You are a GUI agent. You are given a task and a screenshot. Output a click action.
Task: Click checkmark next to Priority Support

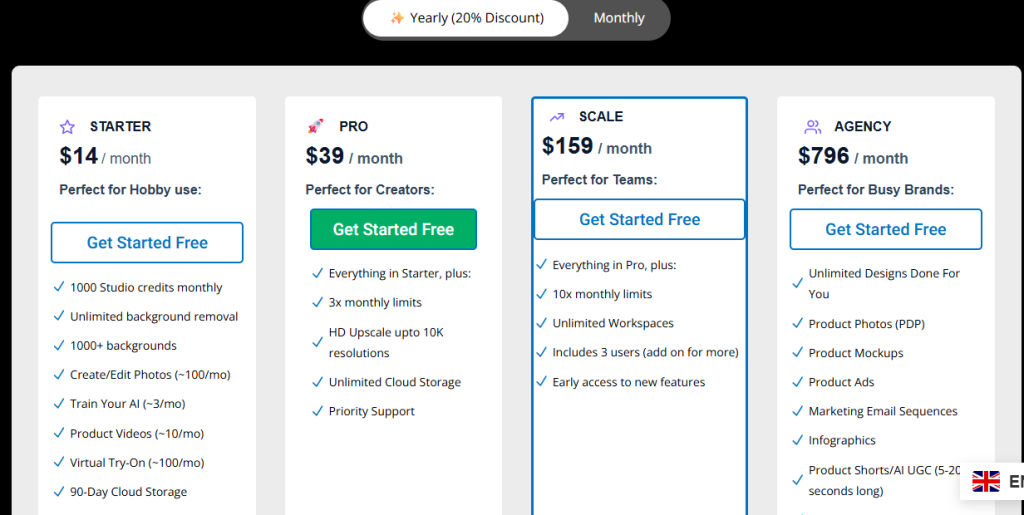[x=317, y=411]
